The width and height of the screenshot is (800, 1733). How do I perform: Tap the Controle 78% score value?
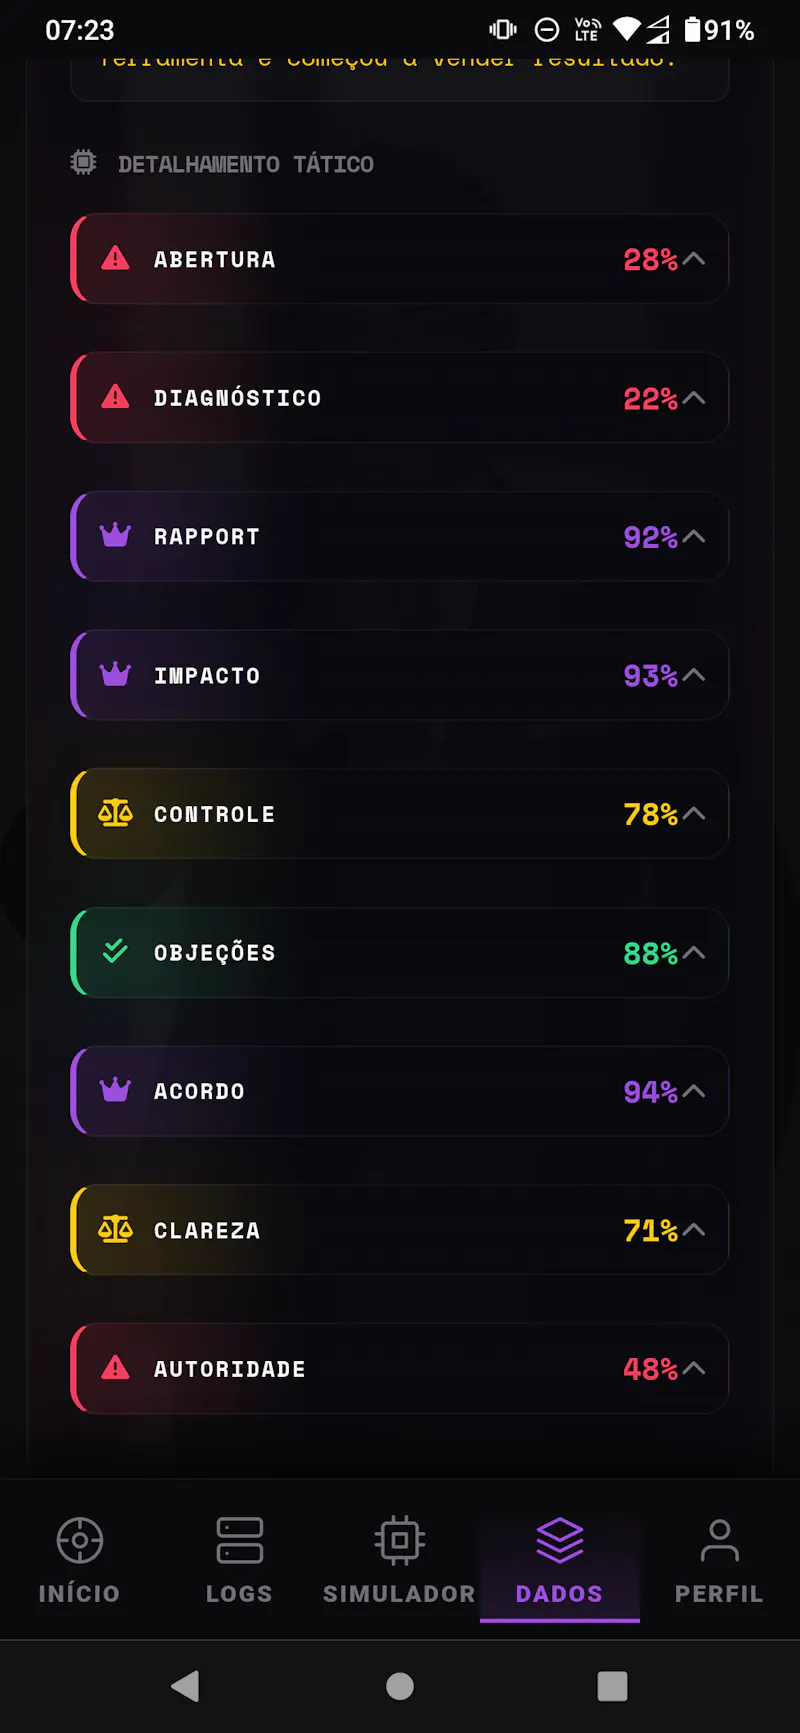[651, 814]
